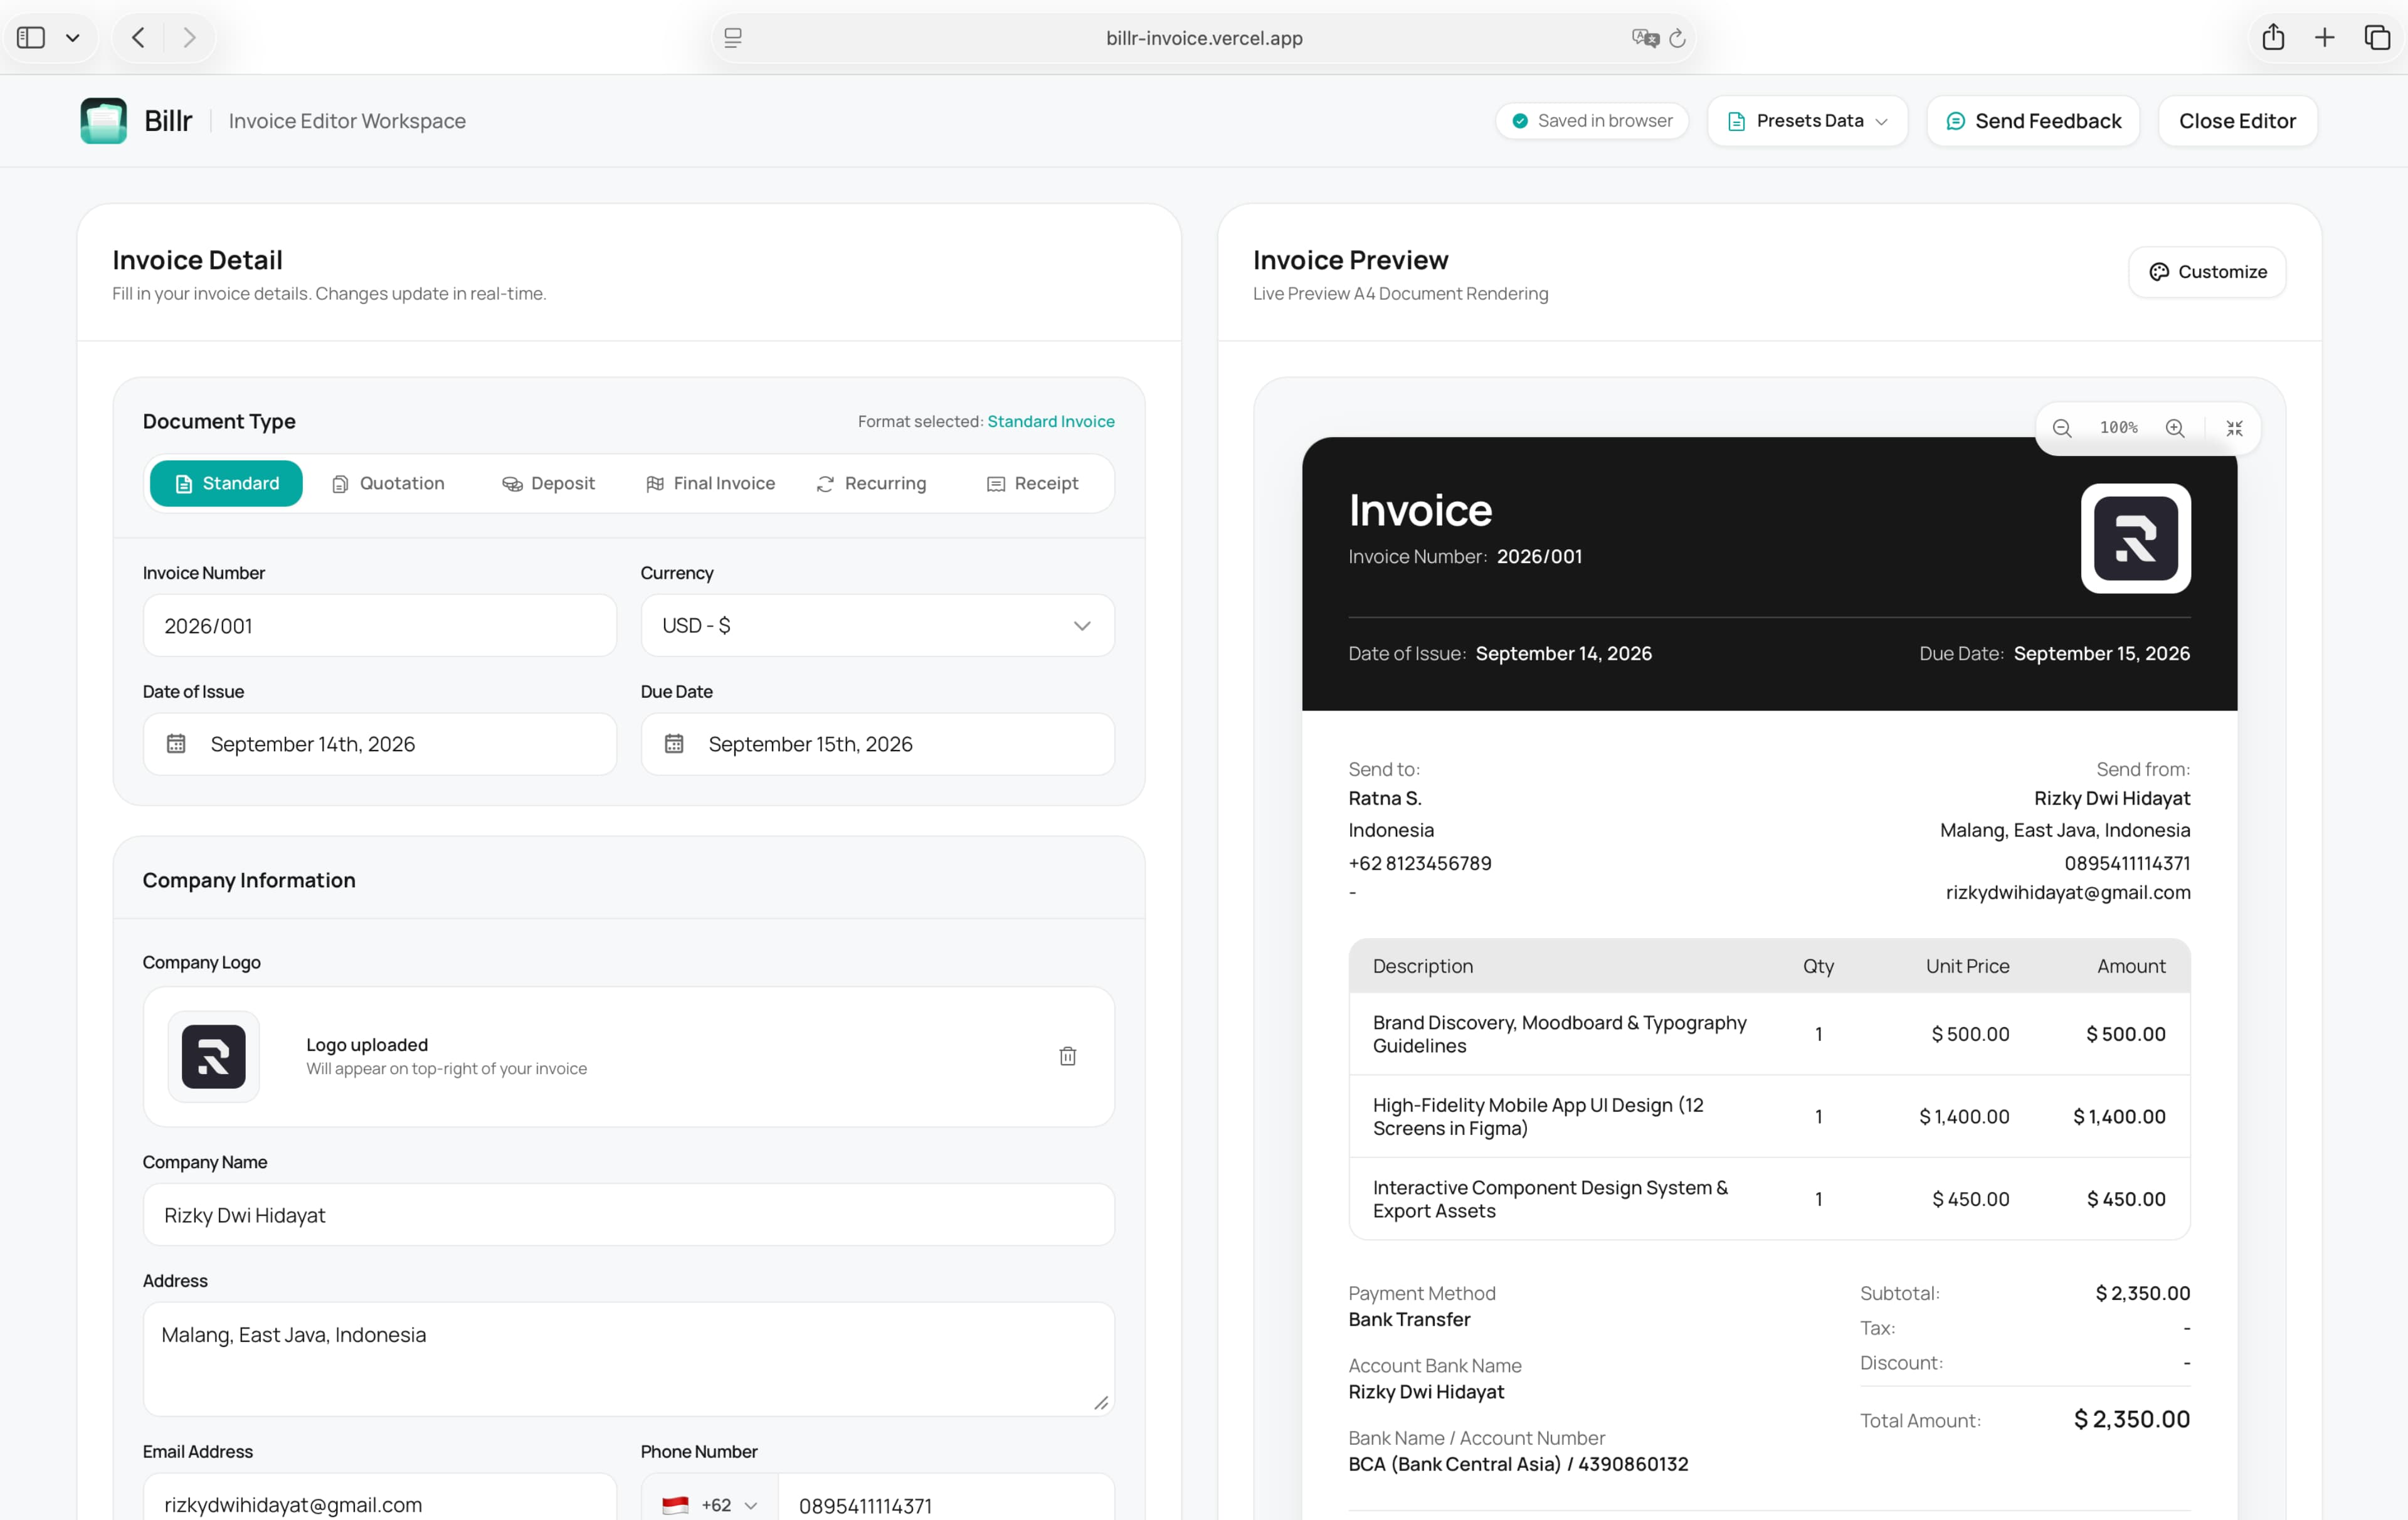The image size is (2408, 1520).
Task: Click 'High-Fidelity Mobile App UI Design' row
Action: (1769, 1117)
